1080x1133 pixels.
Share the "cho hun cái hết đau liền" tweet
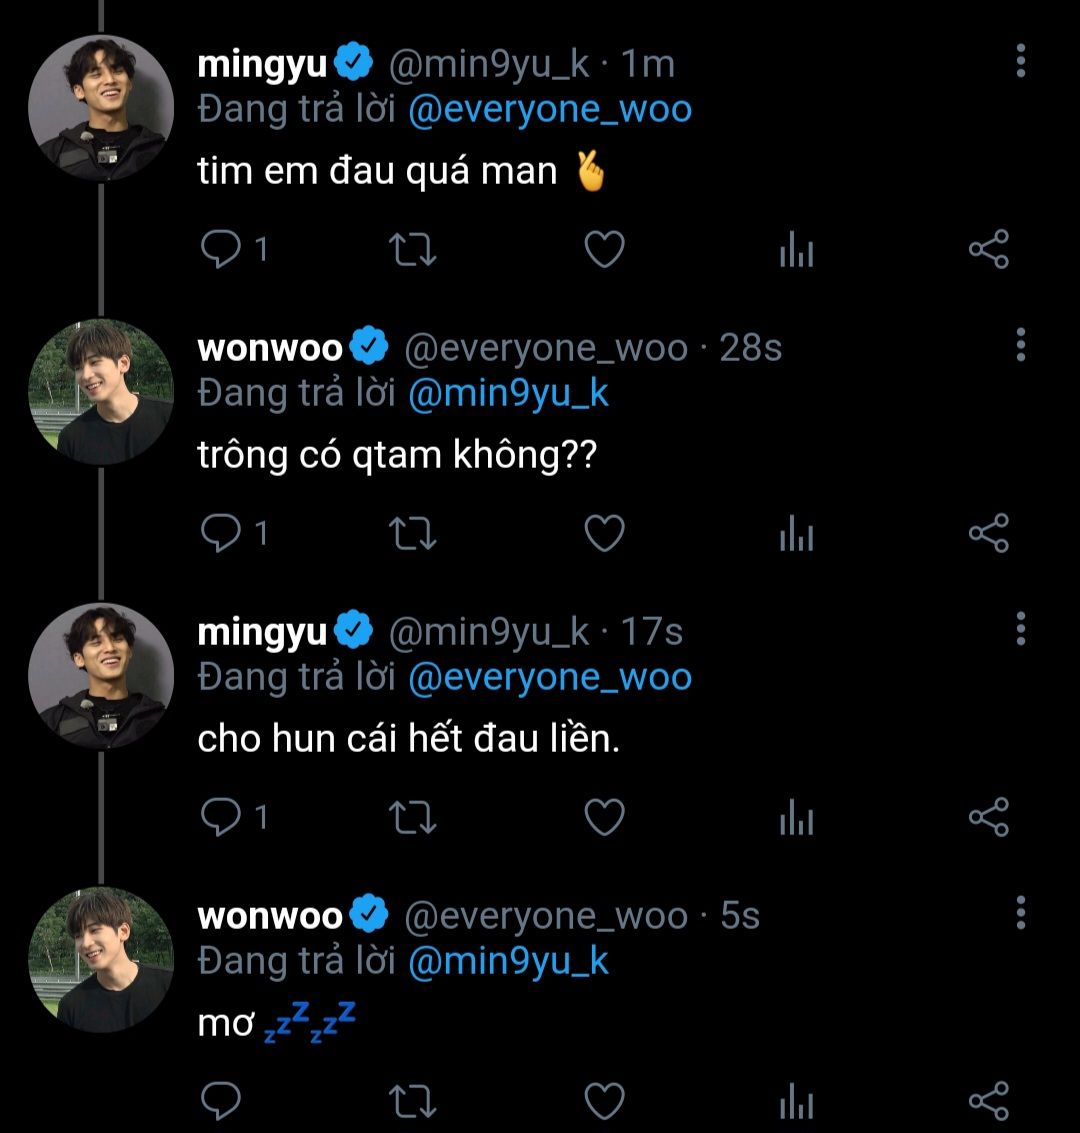[x=989, y=818]
